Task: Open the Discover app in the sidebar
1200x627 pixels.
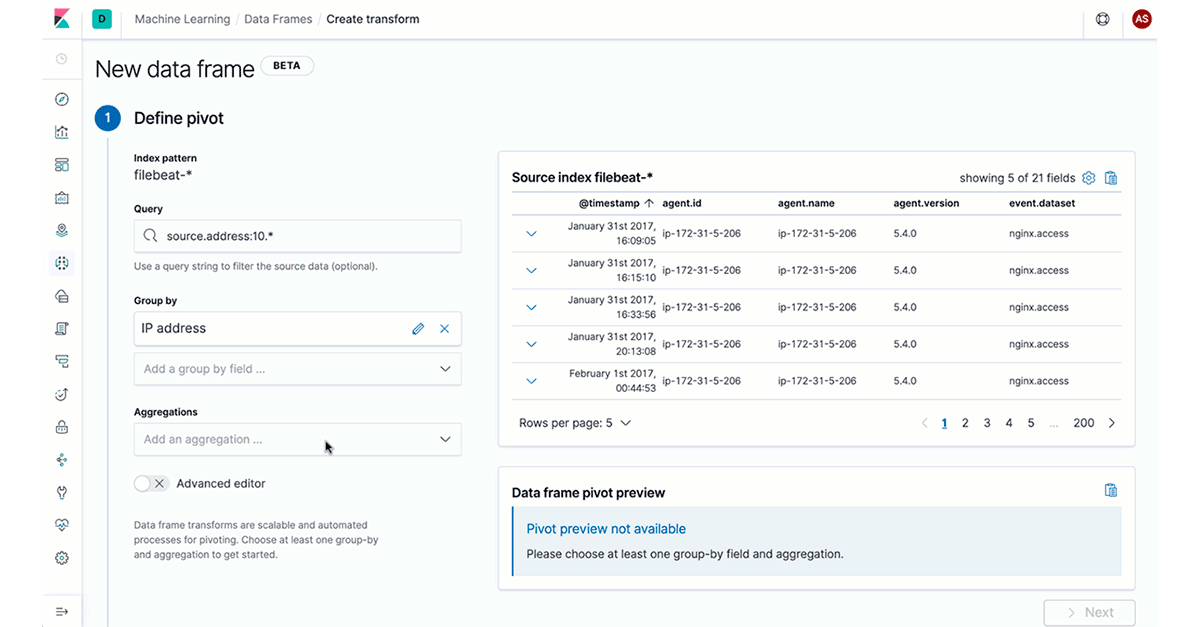Action: (x=61, y=99)
